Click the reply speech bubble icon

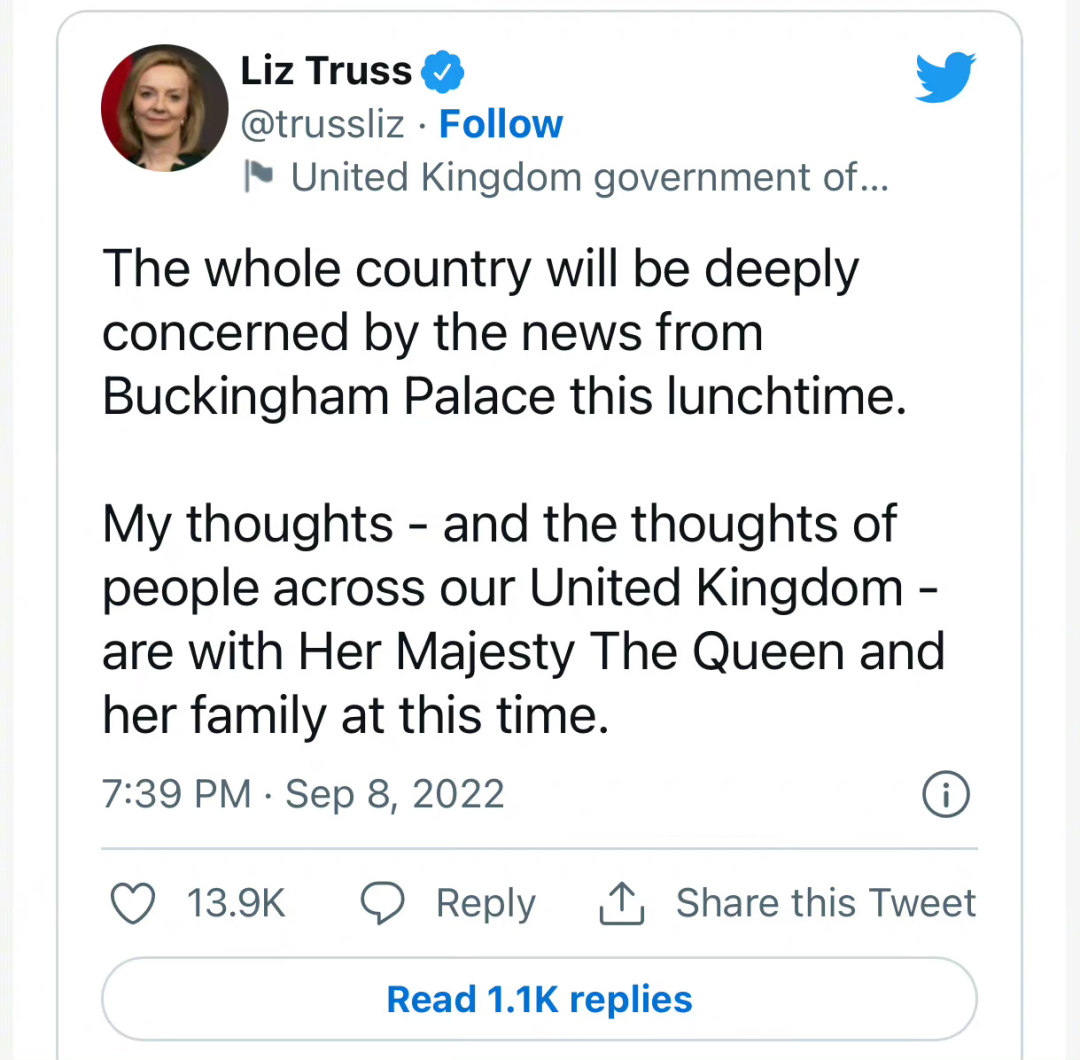point(382,904)
